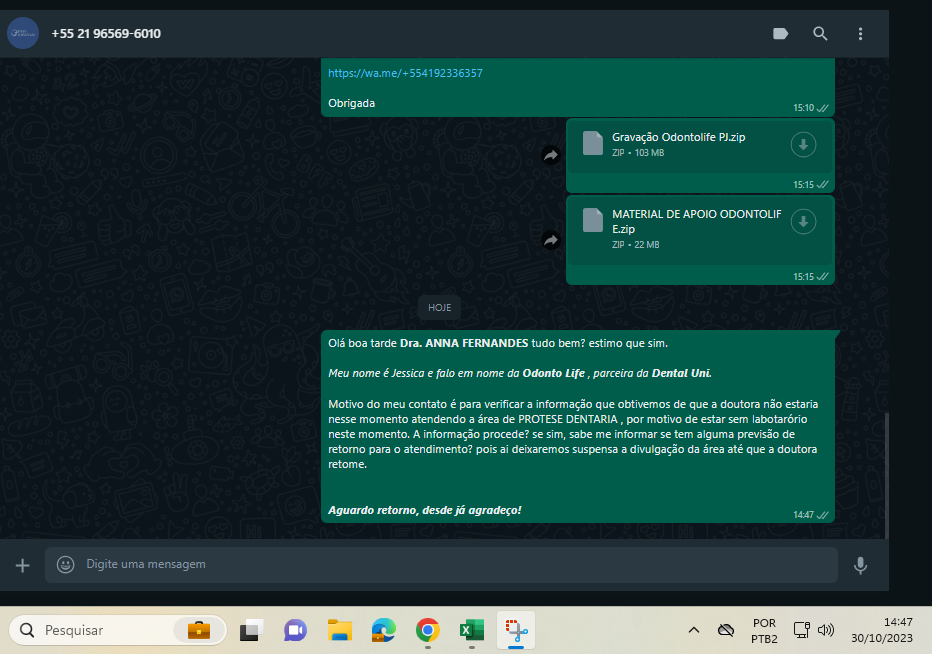Click the chat scrollbar thumb
Screen dimensions: 932x654
coord(886,474)
